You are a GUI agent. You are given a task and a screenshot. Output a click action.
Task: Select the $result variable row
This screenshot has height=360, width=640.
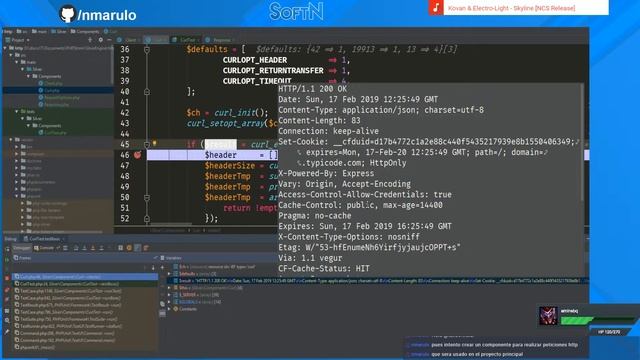click(378, 281)
